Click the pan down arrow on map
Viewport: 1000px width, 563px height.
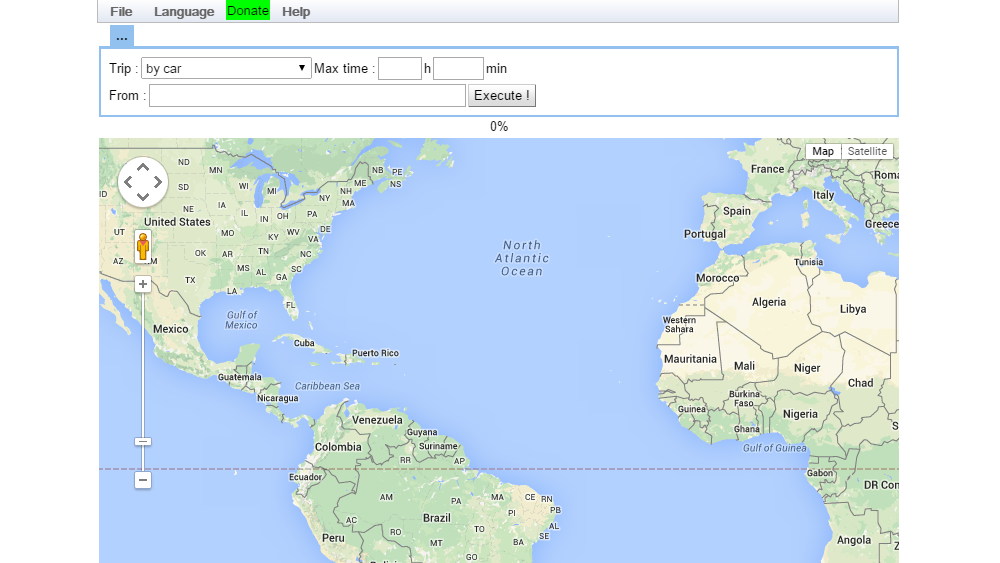[x=143, y=196]
